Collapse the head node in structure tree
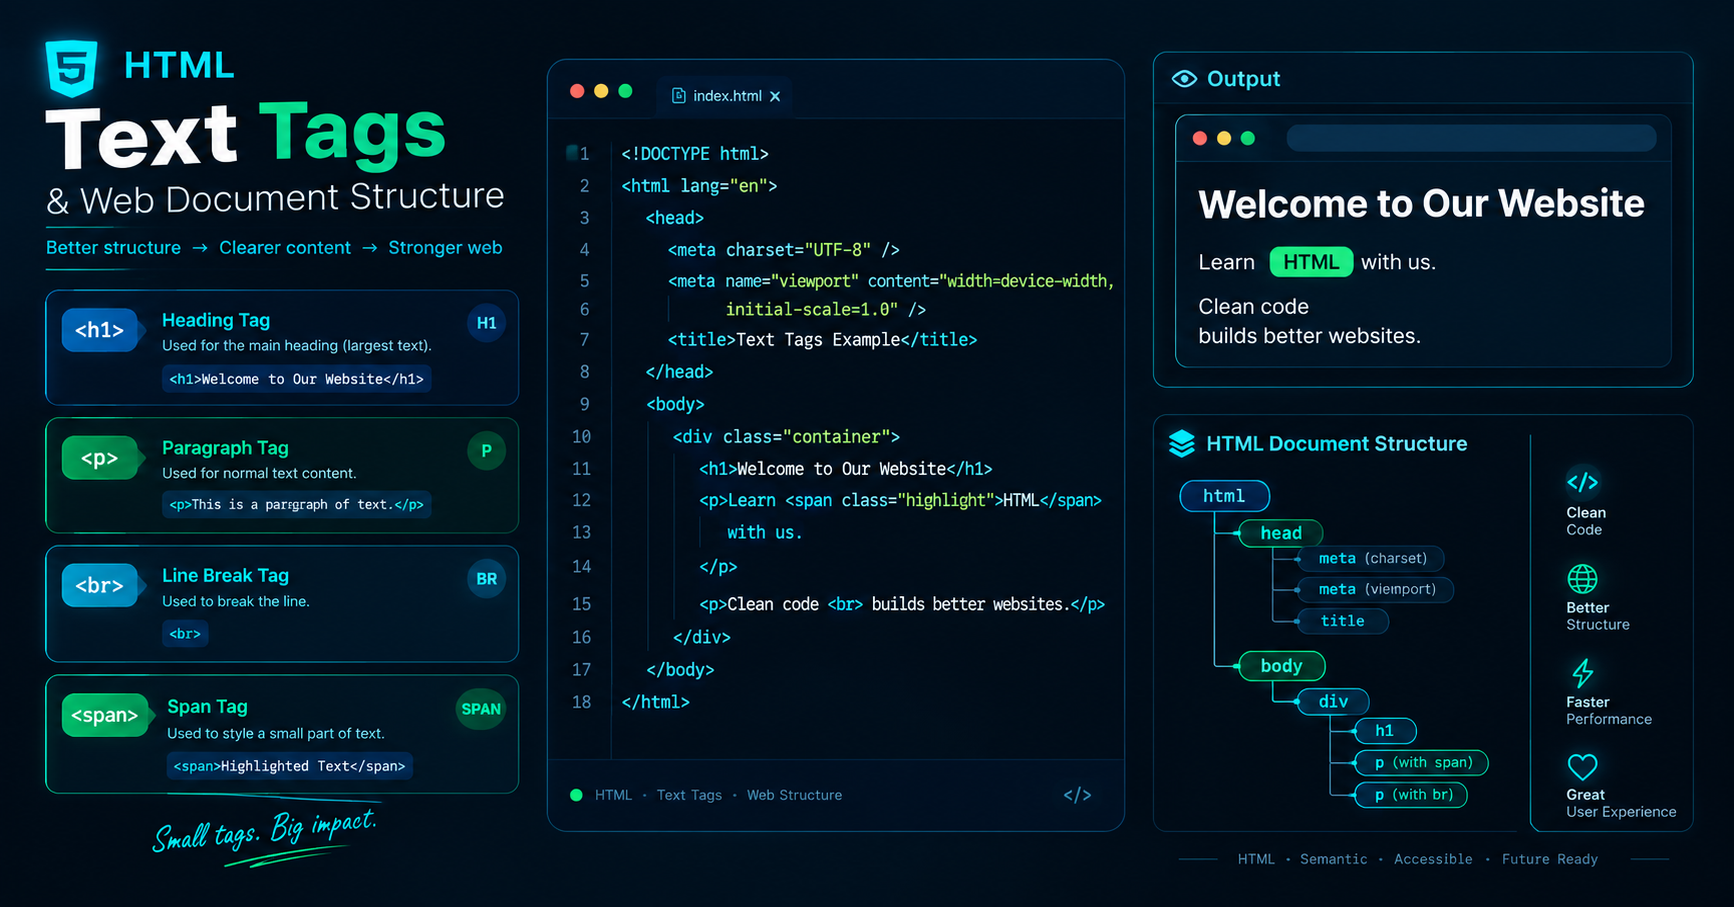 coord(1280,533)
